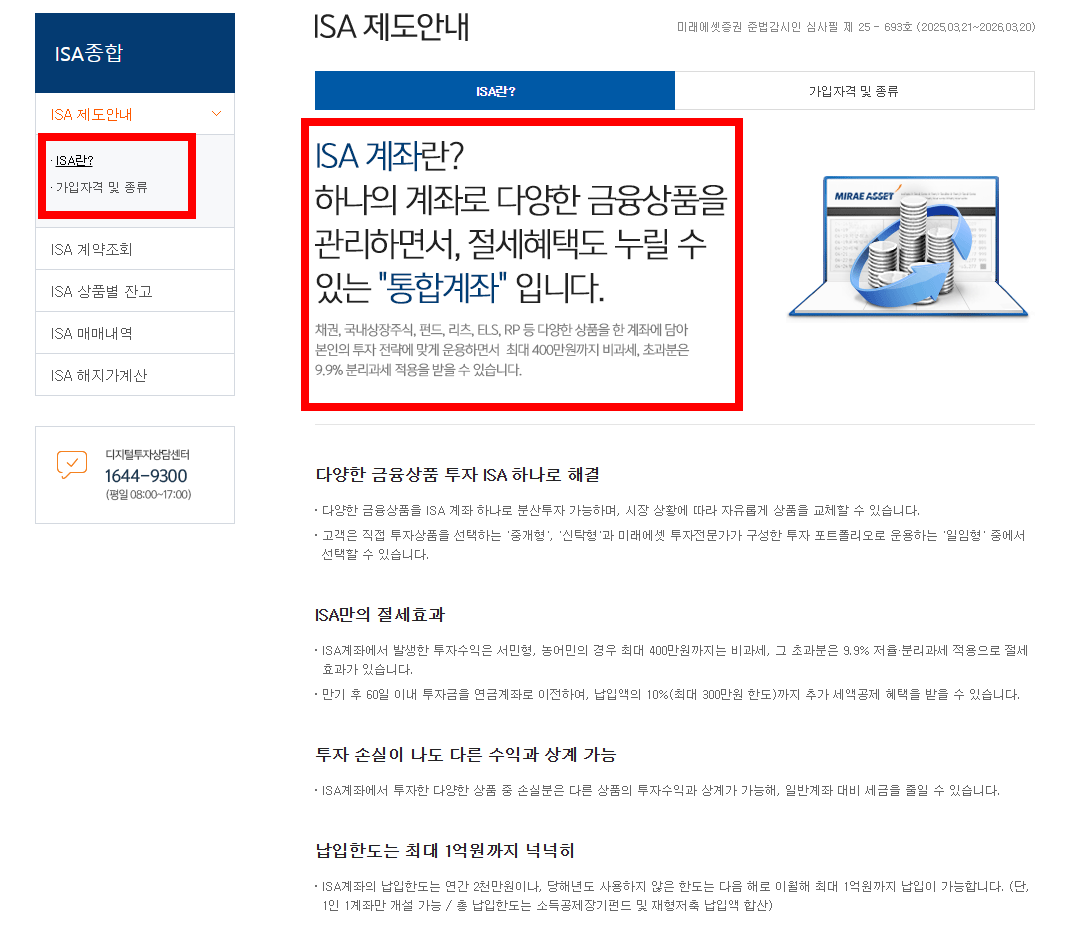Viewport: 1072px width, 925px height.
Task: Switch to the 가입자격 및 종류 tab
Action: [x=854, y=91]
